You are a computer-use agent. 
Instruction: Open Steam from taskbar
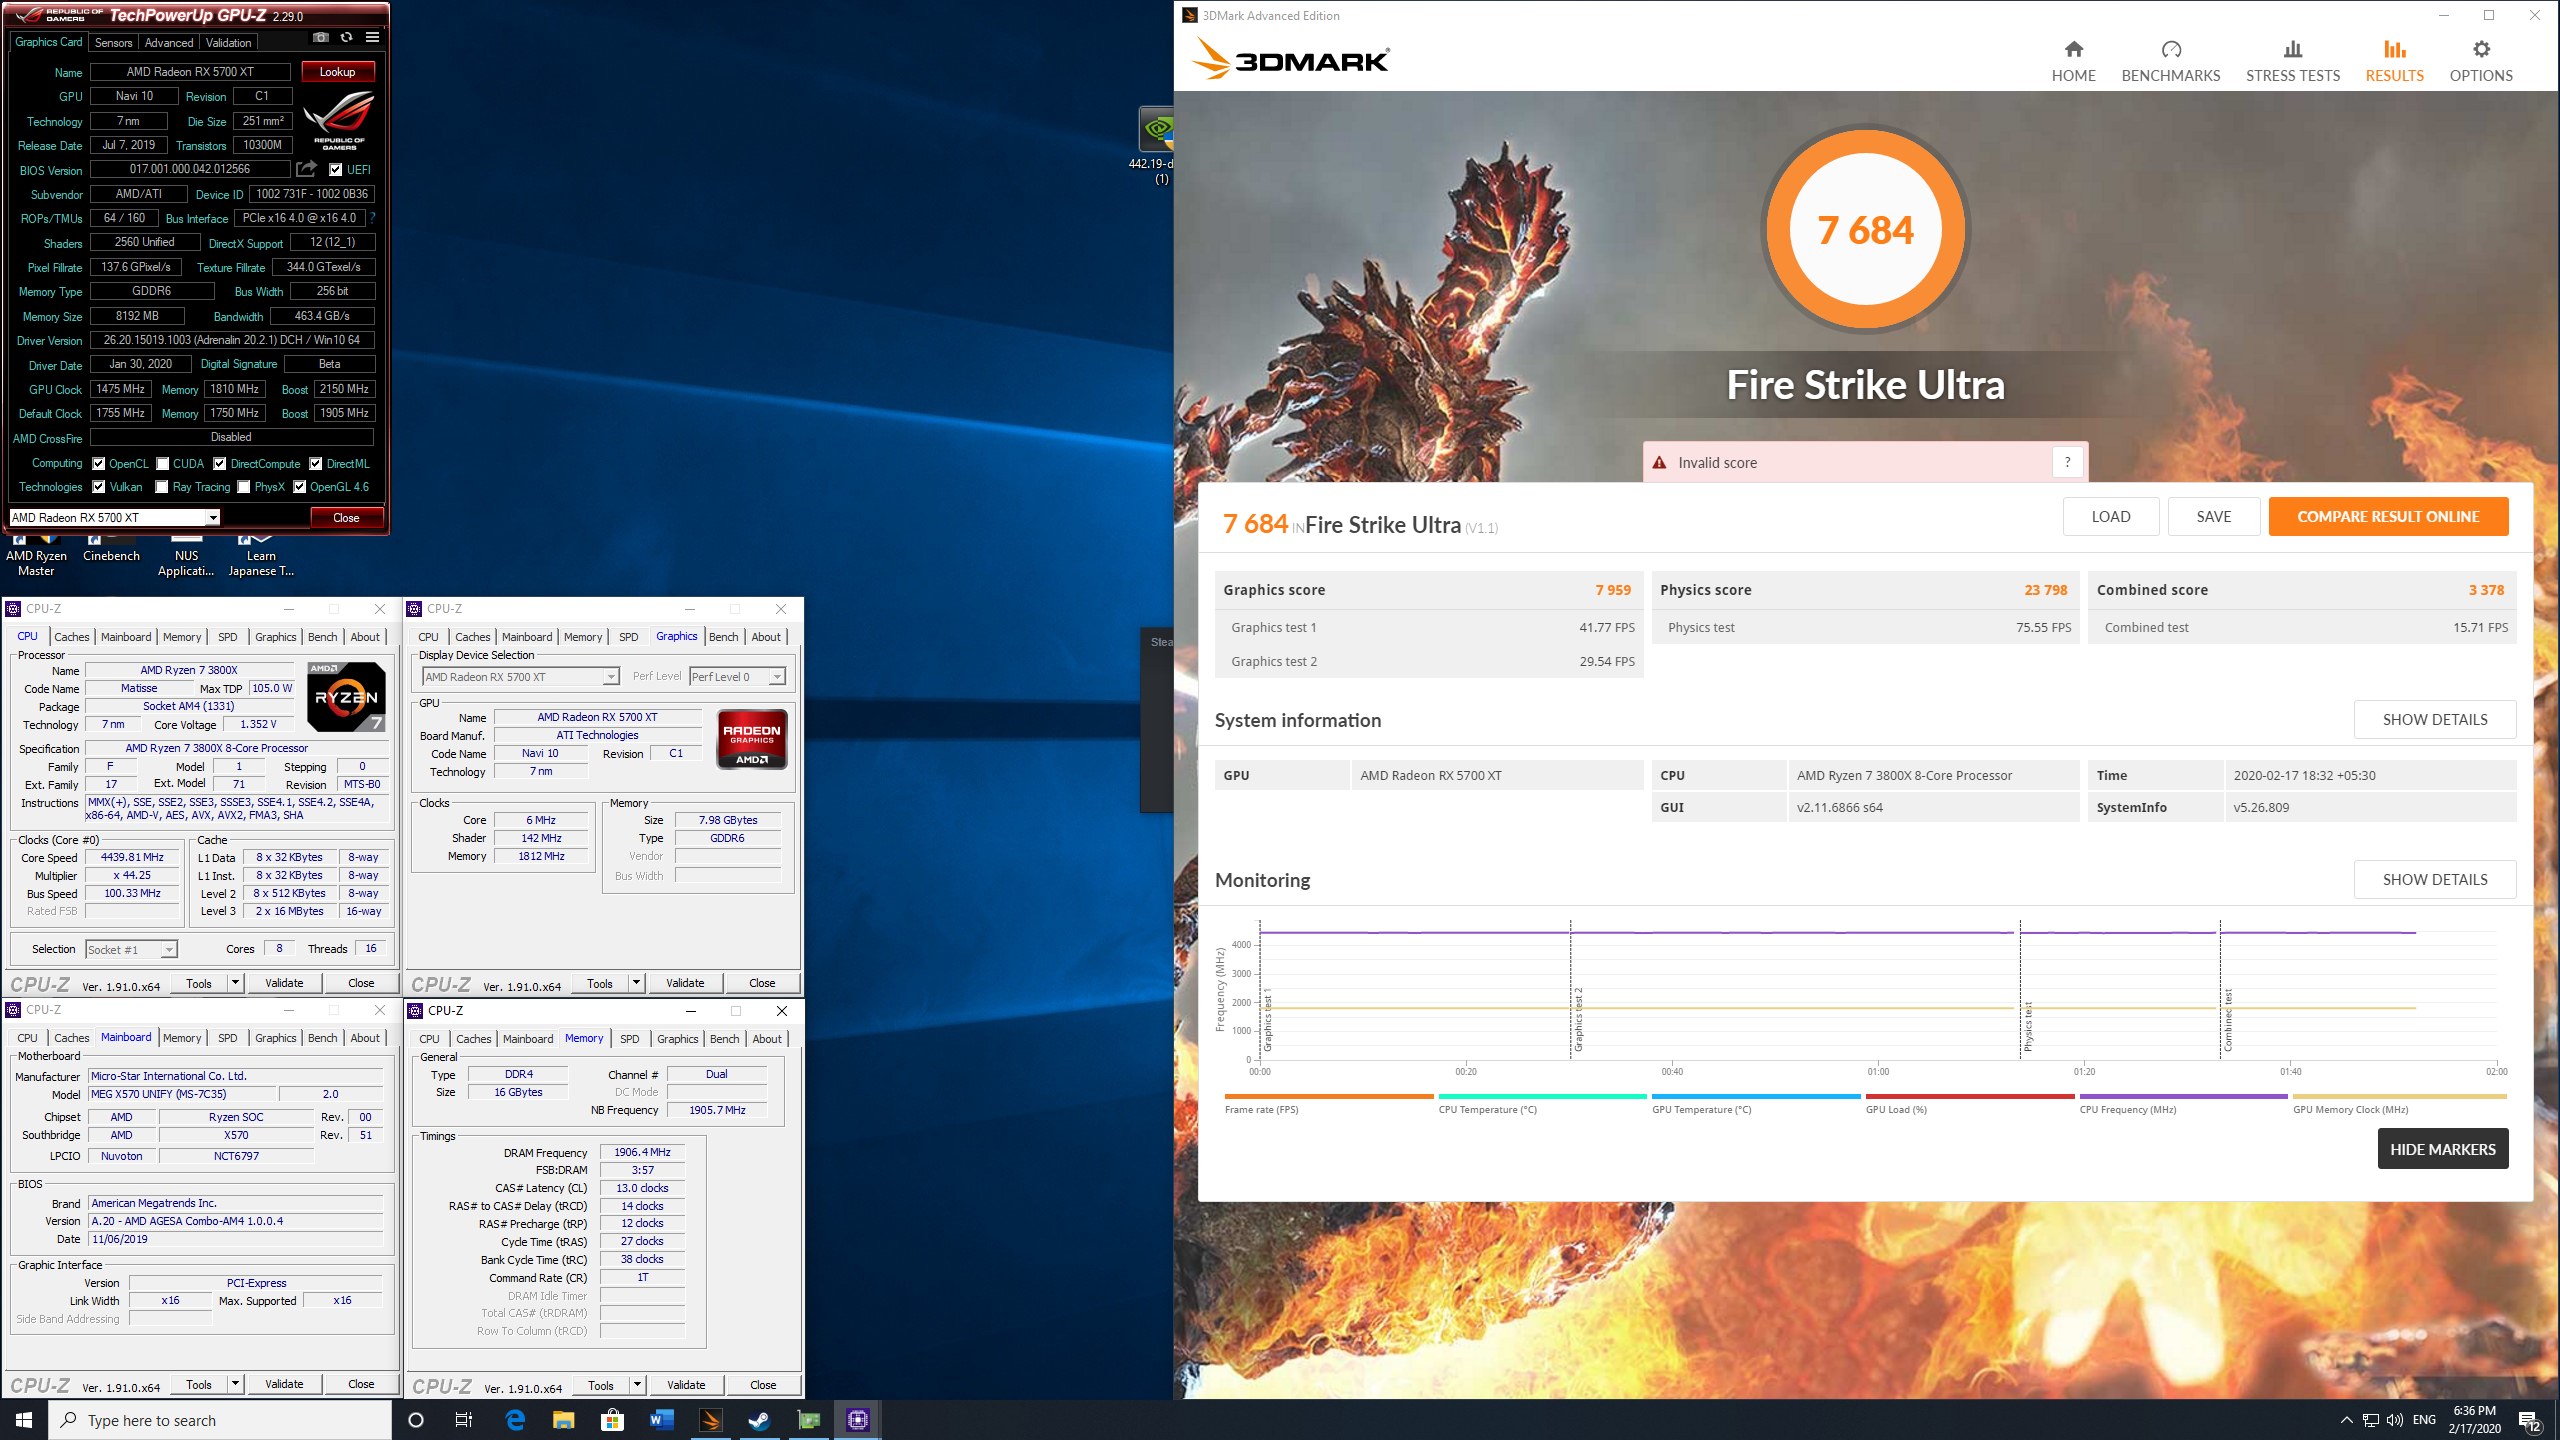coord(759,1420)
